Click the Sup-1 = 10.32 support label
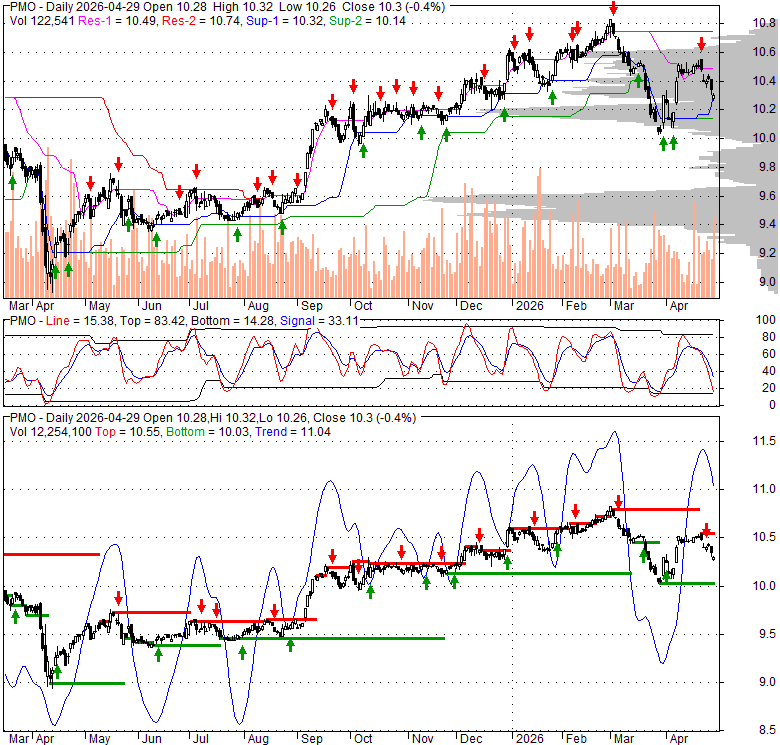 point(285,21)
